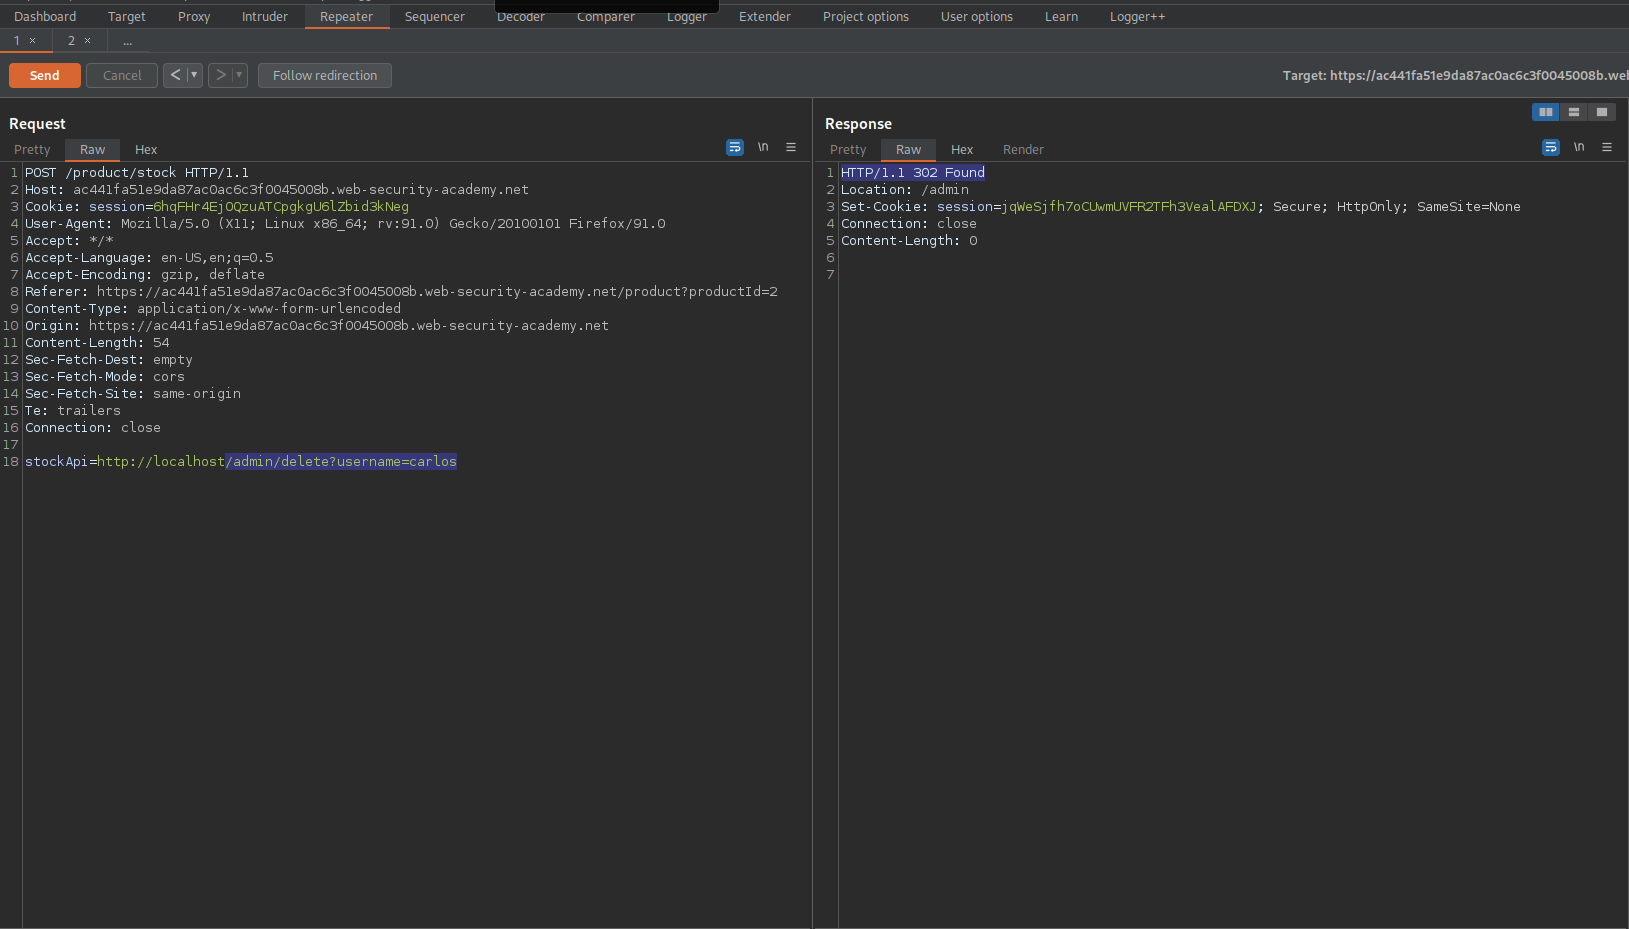Switch response view to Raw

909,150
